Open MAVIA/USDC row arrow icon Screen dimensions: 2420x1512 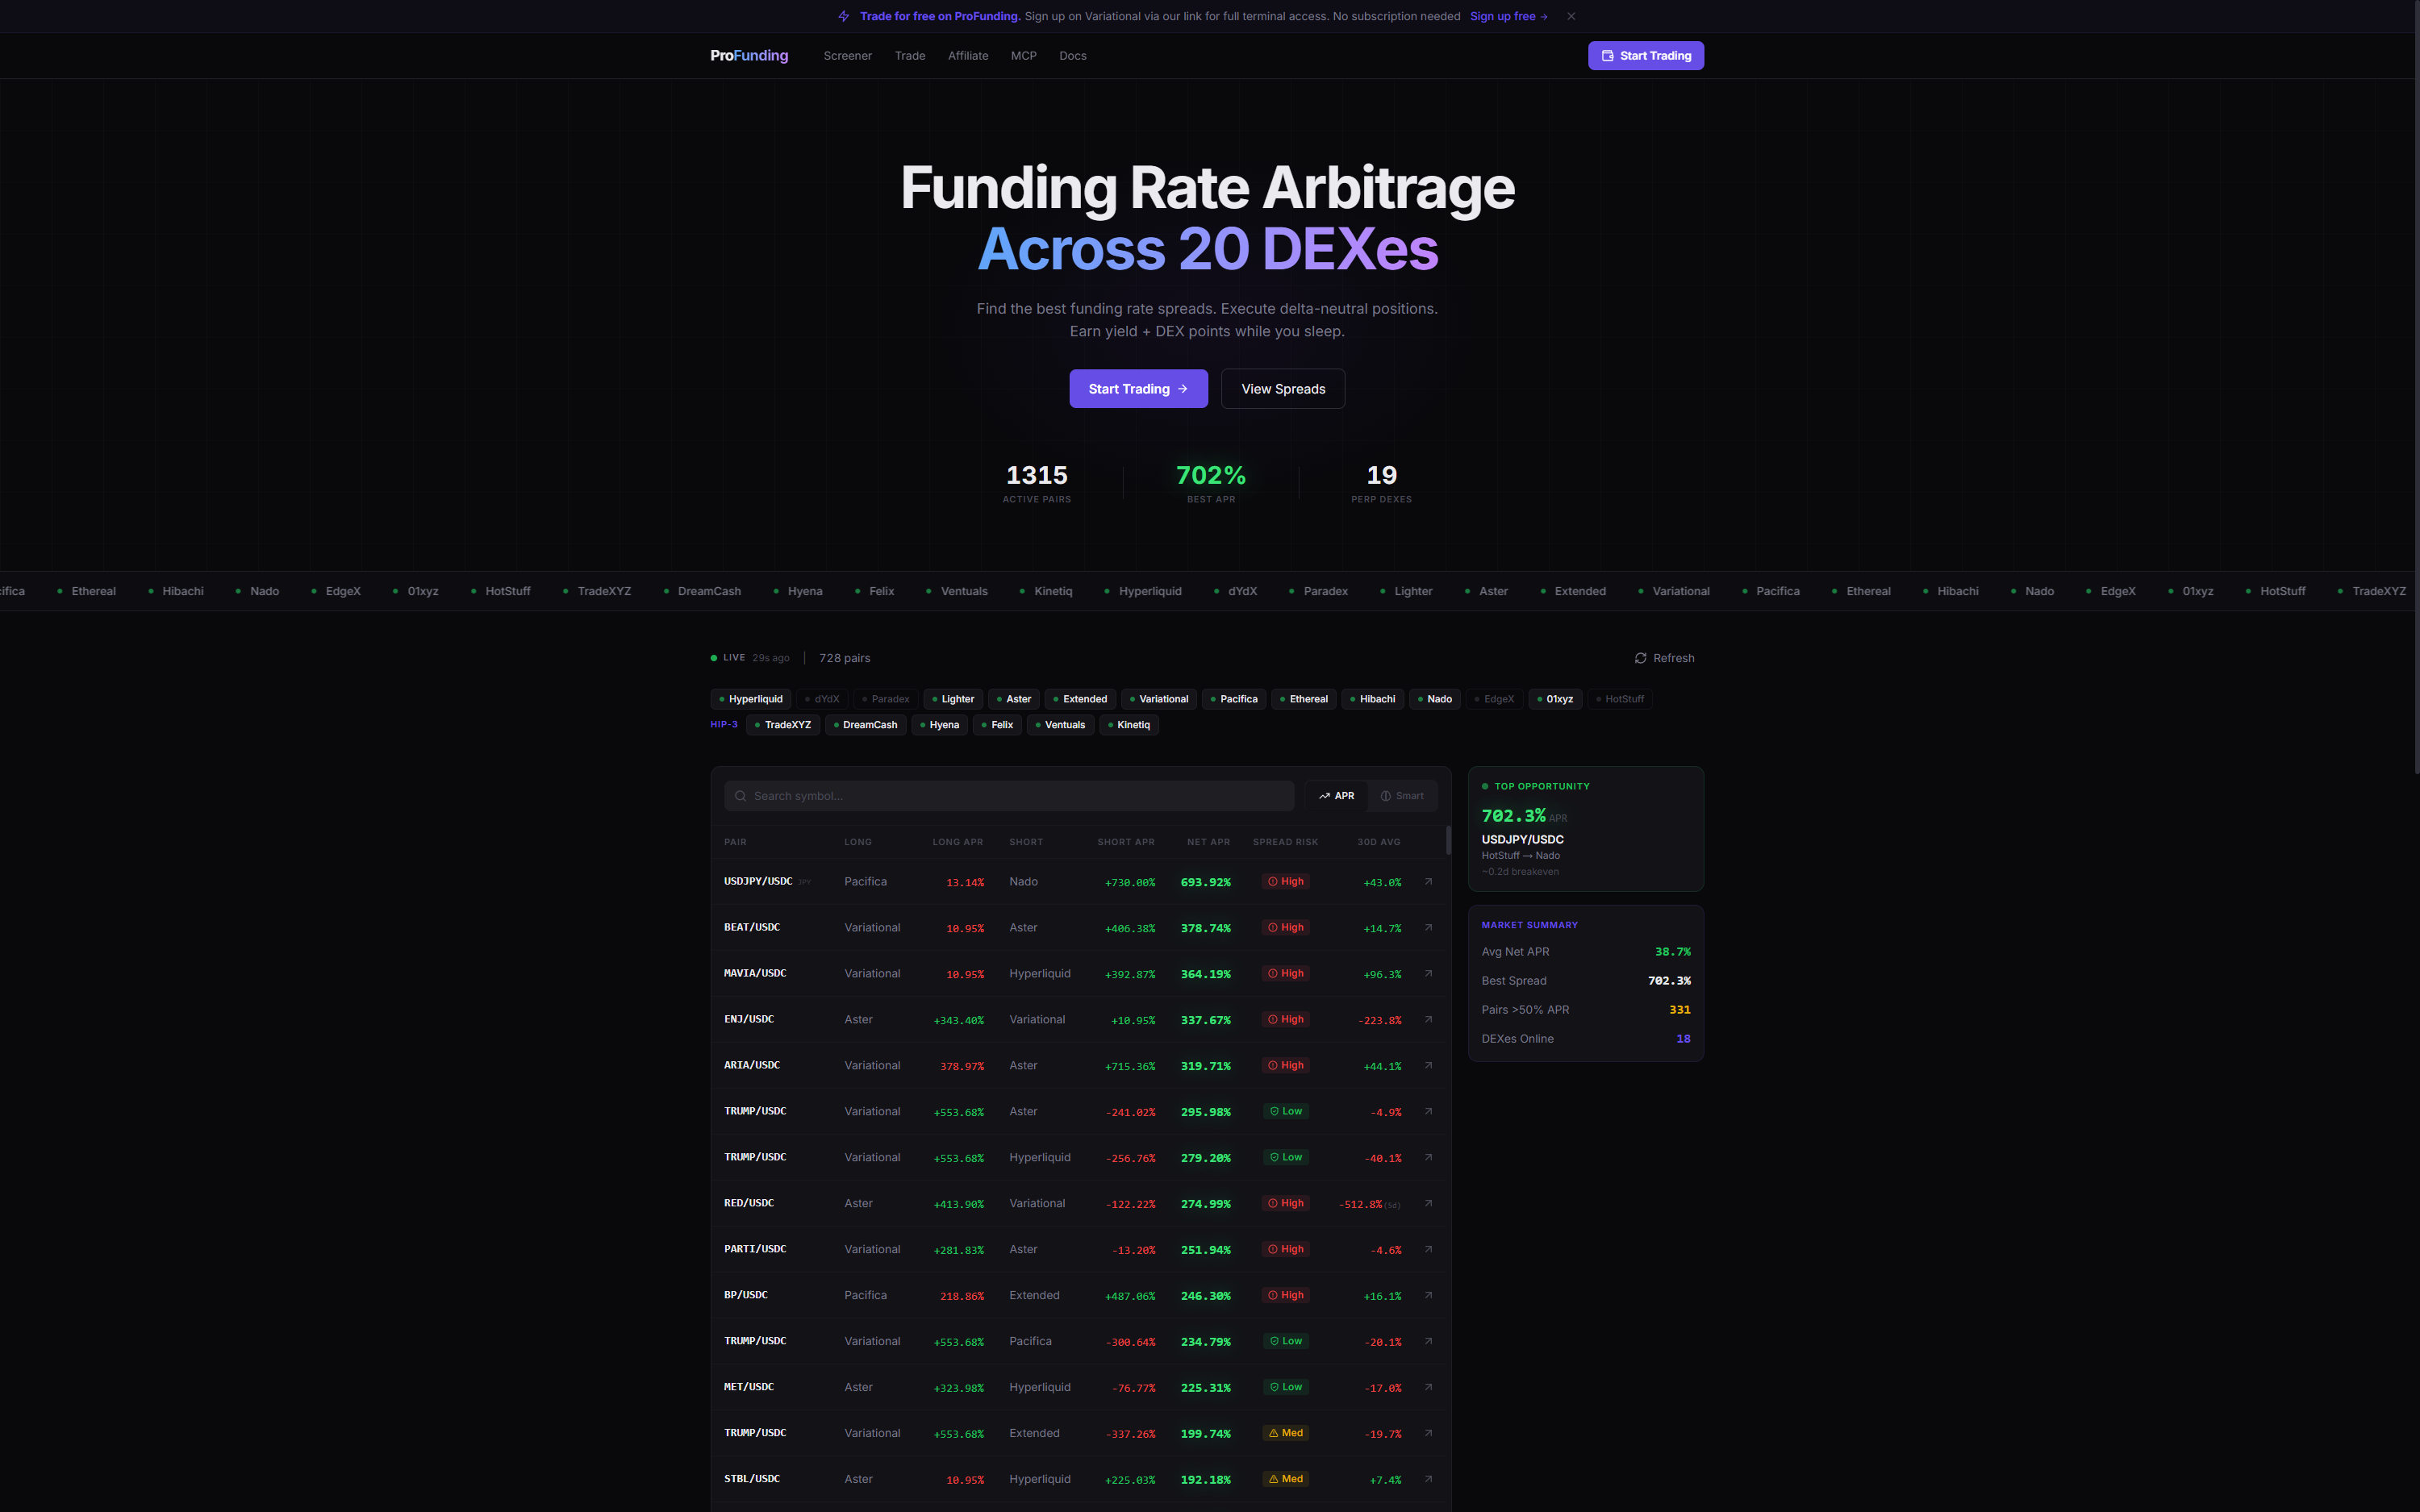pos(1428,974)
